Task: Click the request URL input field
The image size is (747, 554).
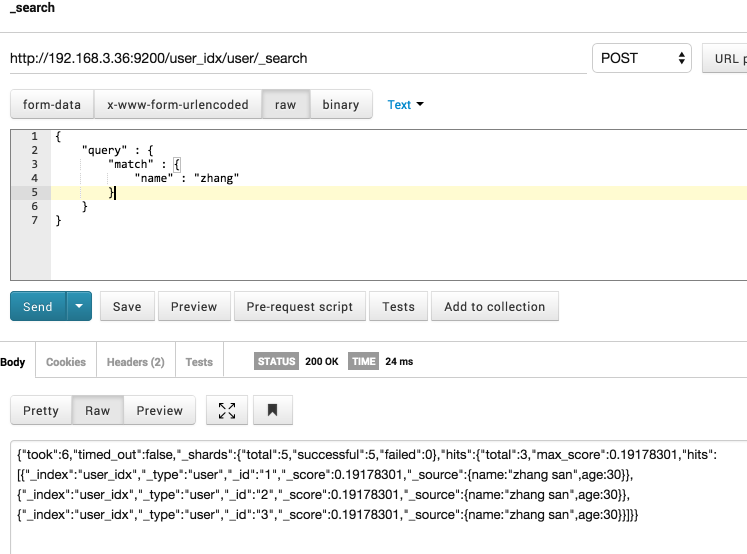Action: [x=298, y=59]
